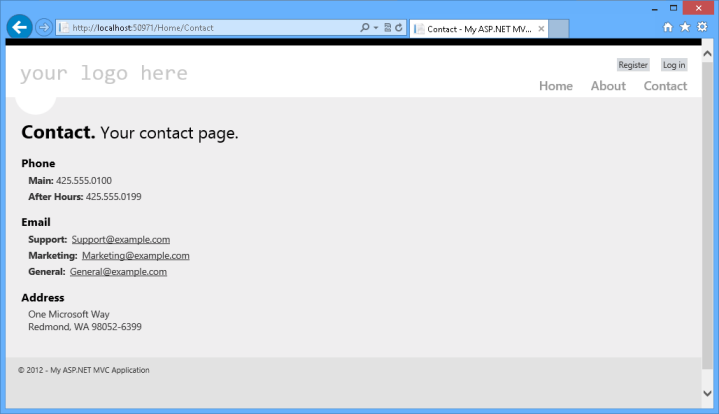Screen dimensions: 719x414
Task: Open the Favorites star icon
Action: click(x=685, y=27)
